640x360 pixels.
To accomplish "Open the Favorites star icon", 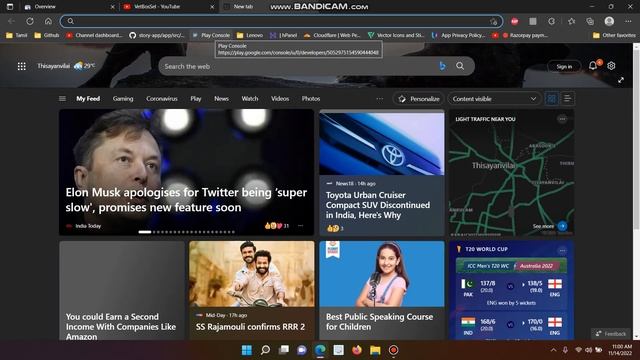I will click(571, 21).
